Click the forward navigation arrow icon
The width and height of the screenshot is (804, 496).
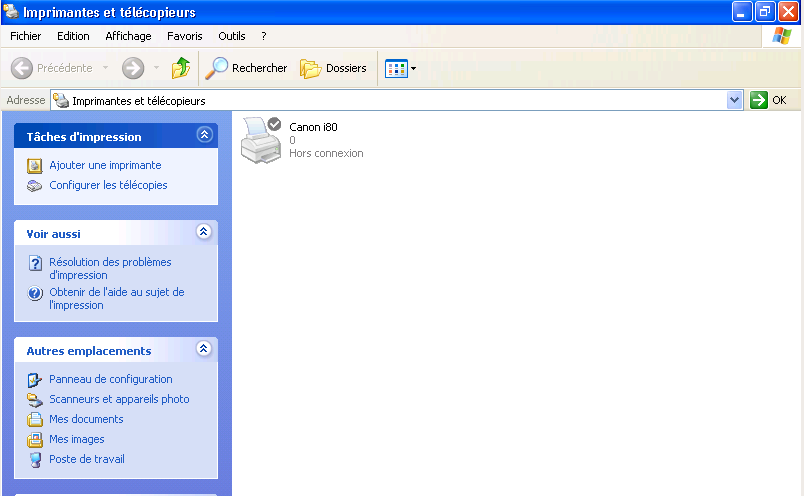[x=133, y=68]
